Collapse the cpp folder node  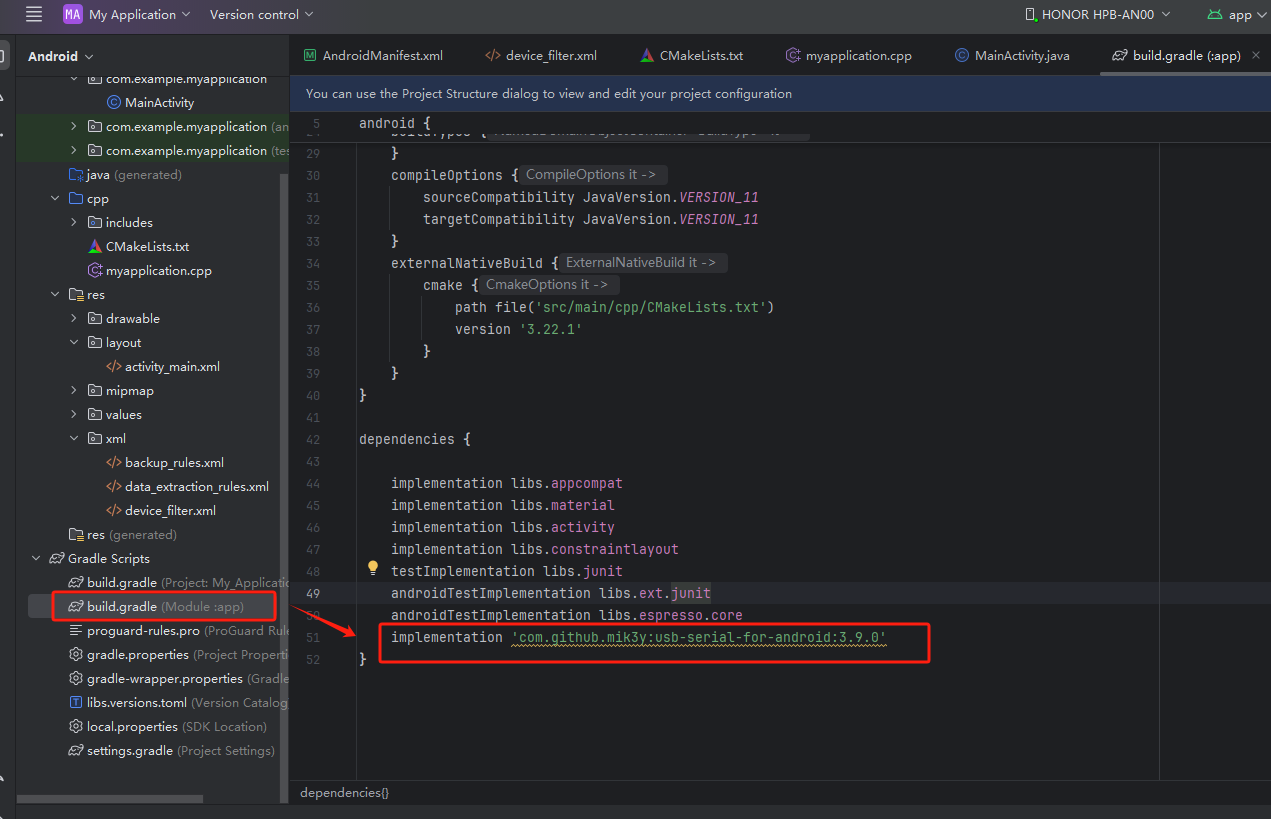55,198
